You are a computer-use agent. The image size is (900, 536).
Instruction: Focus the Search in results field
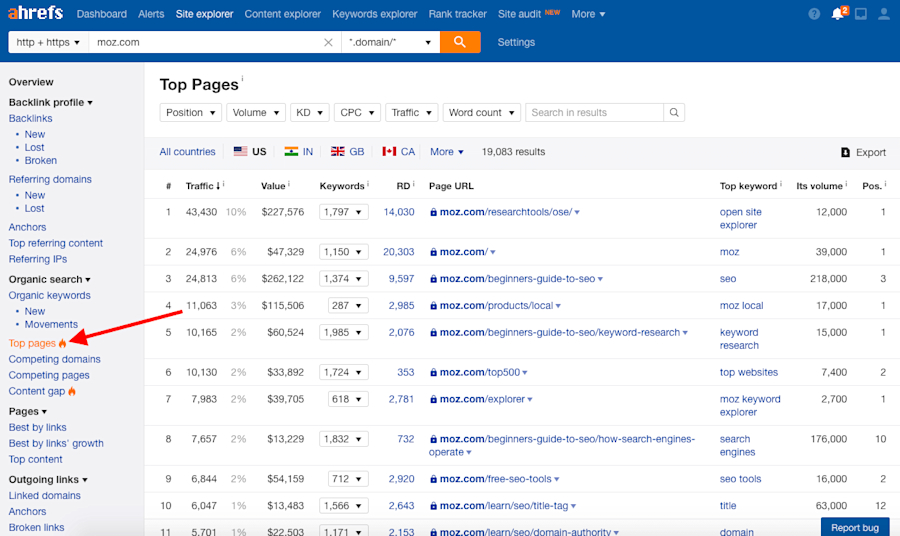(x=594, y=112)
